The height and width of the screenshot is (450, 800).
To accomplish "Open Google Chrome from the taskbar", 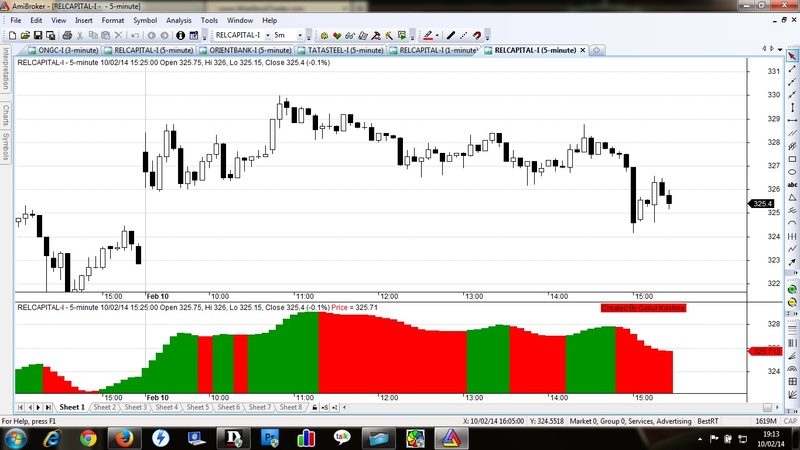I will point(88,438).
